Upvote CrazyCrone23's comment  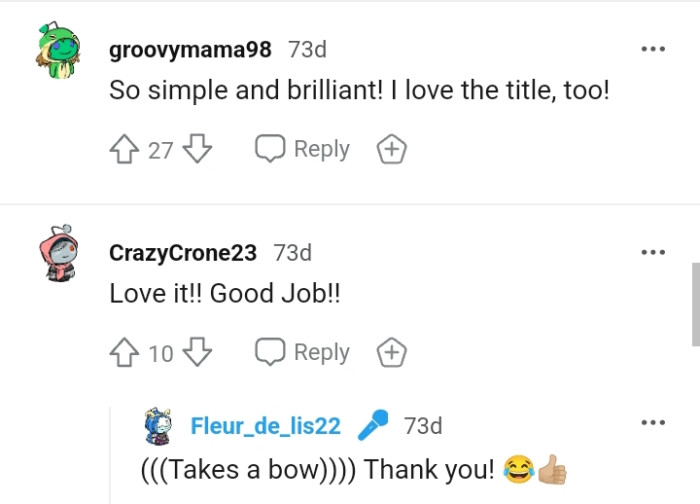[123, 353]
